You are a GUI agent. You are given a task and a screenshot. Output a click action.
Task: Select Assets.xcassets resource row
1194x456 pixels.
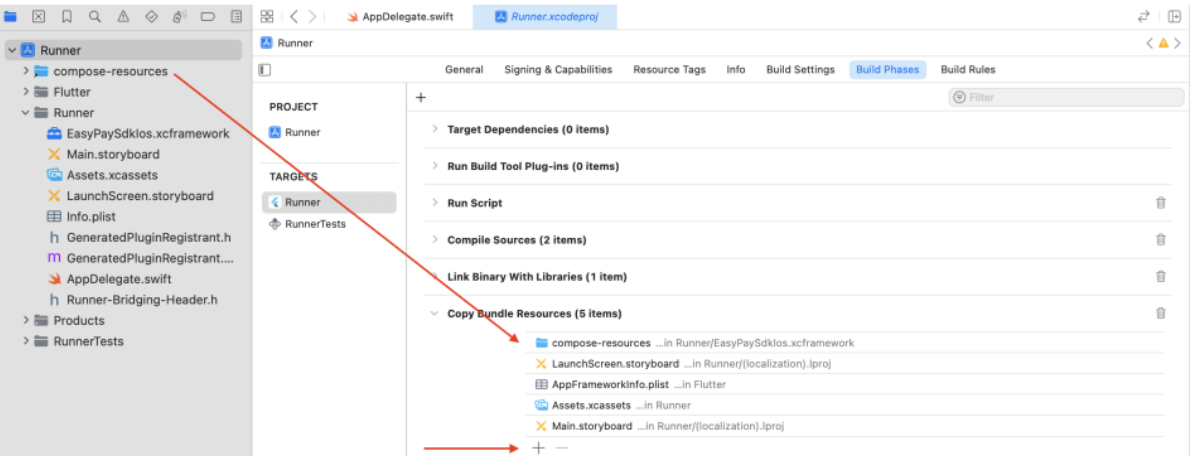pos(845,405)
